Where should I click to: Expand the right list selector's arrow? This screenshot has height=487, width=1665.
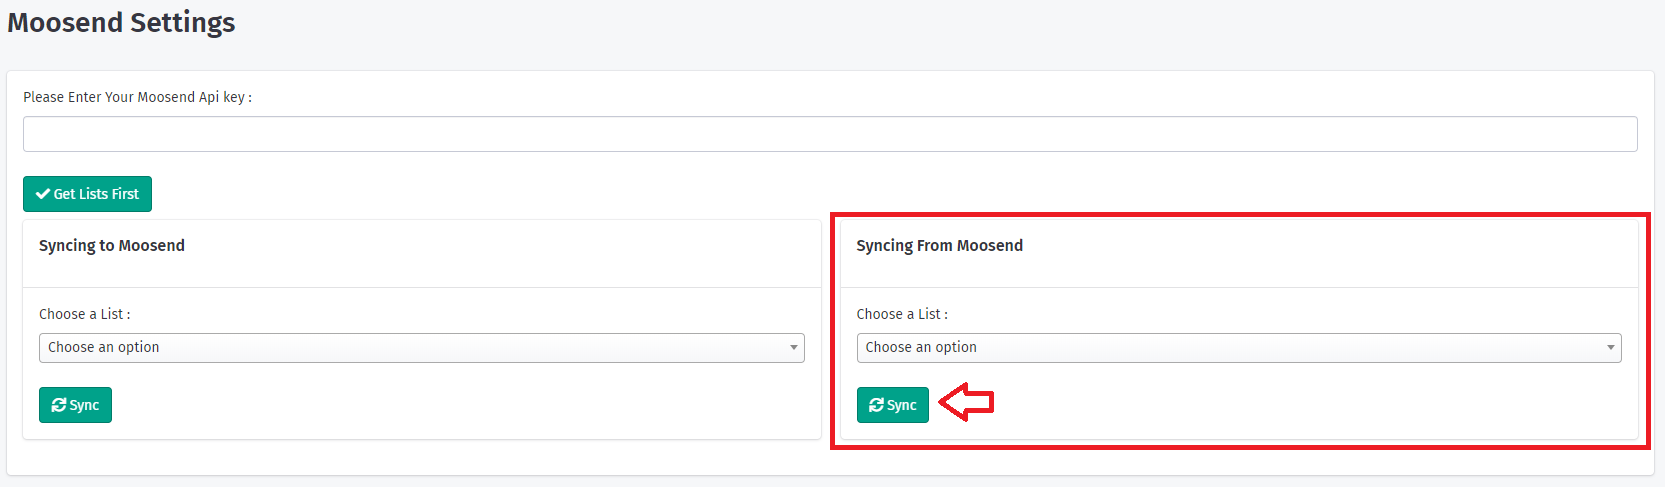point(1611,348)
